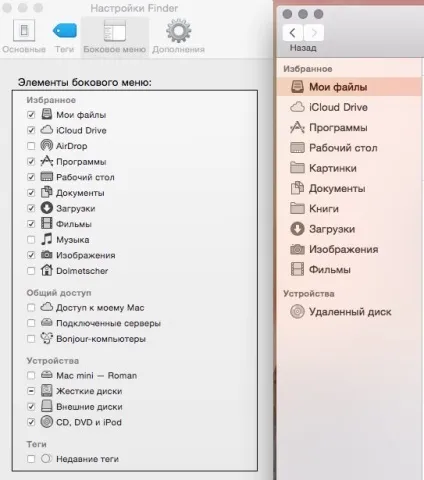Click the Bonjour-компьютеры icon
This screenshot has height=480, width=424.
pos(47,338)
